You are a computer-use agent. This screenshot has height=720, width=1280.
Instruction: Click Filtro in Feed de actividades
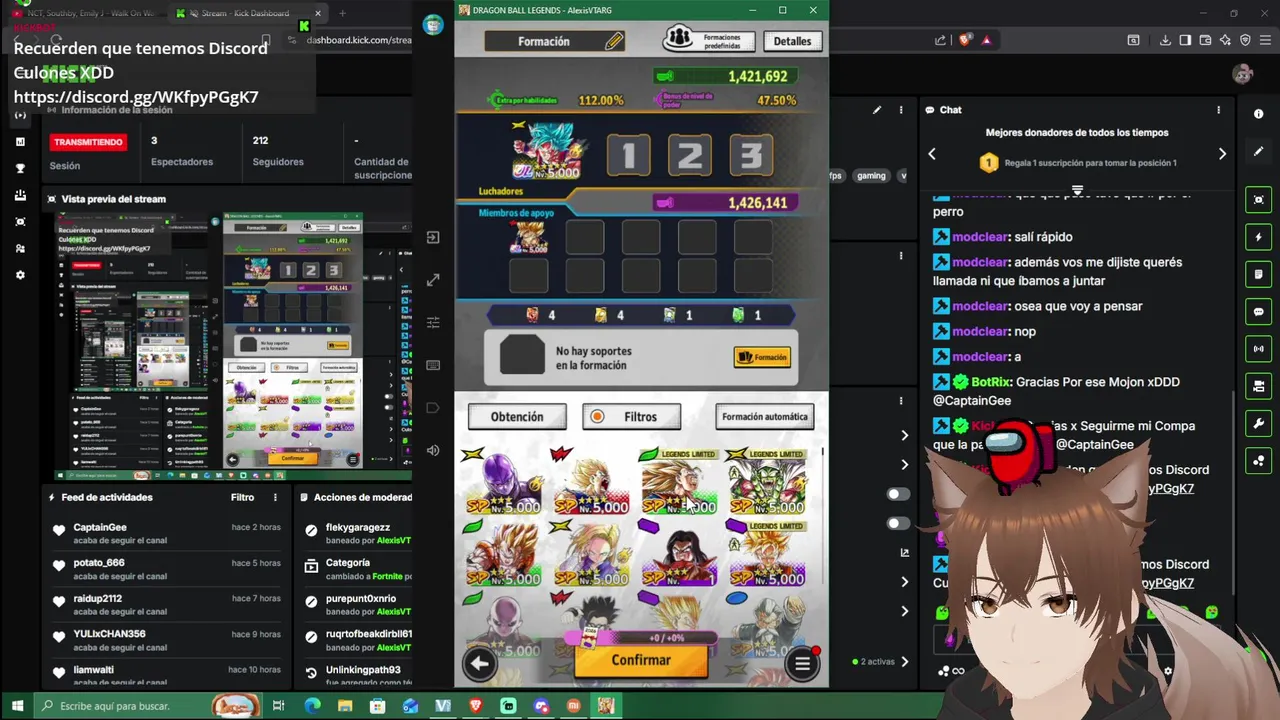point(242,497)
